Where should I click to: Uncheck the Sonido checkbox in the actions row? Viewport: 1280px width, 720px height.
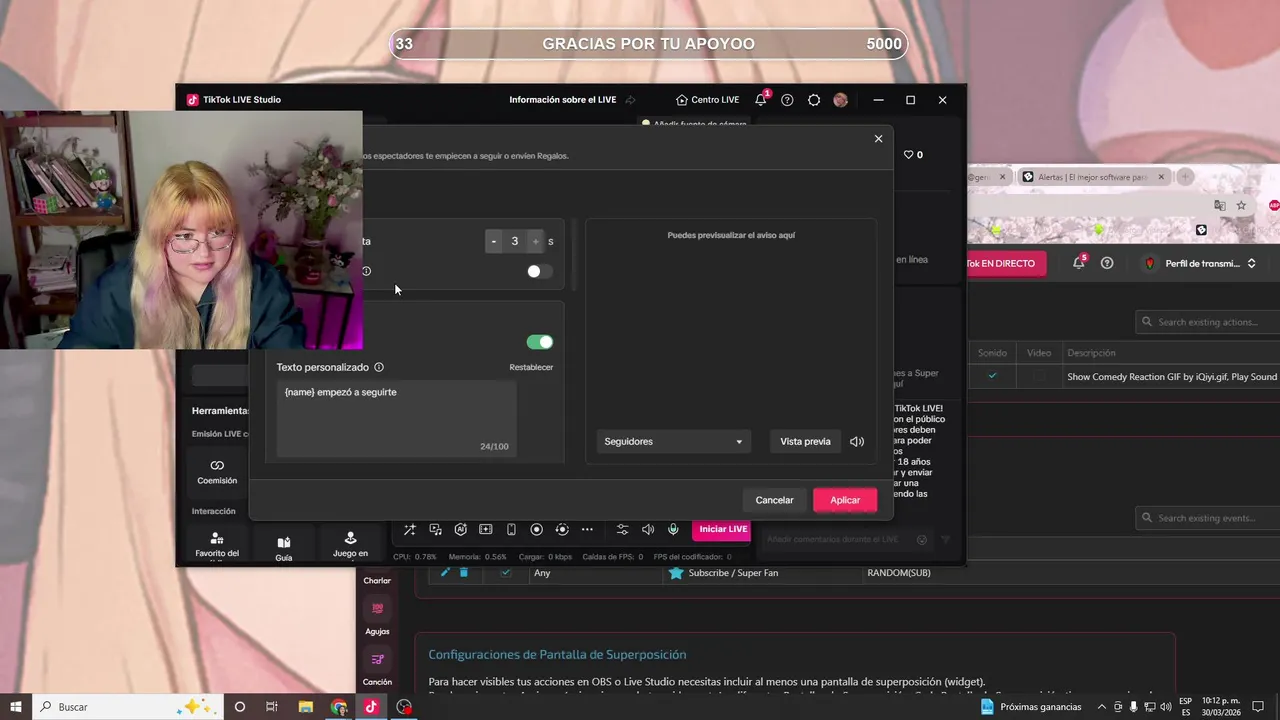(992, 376)
